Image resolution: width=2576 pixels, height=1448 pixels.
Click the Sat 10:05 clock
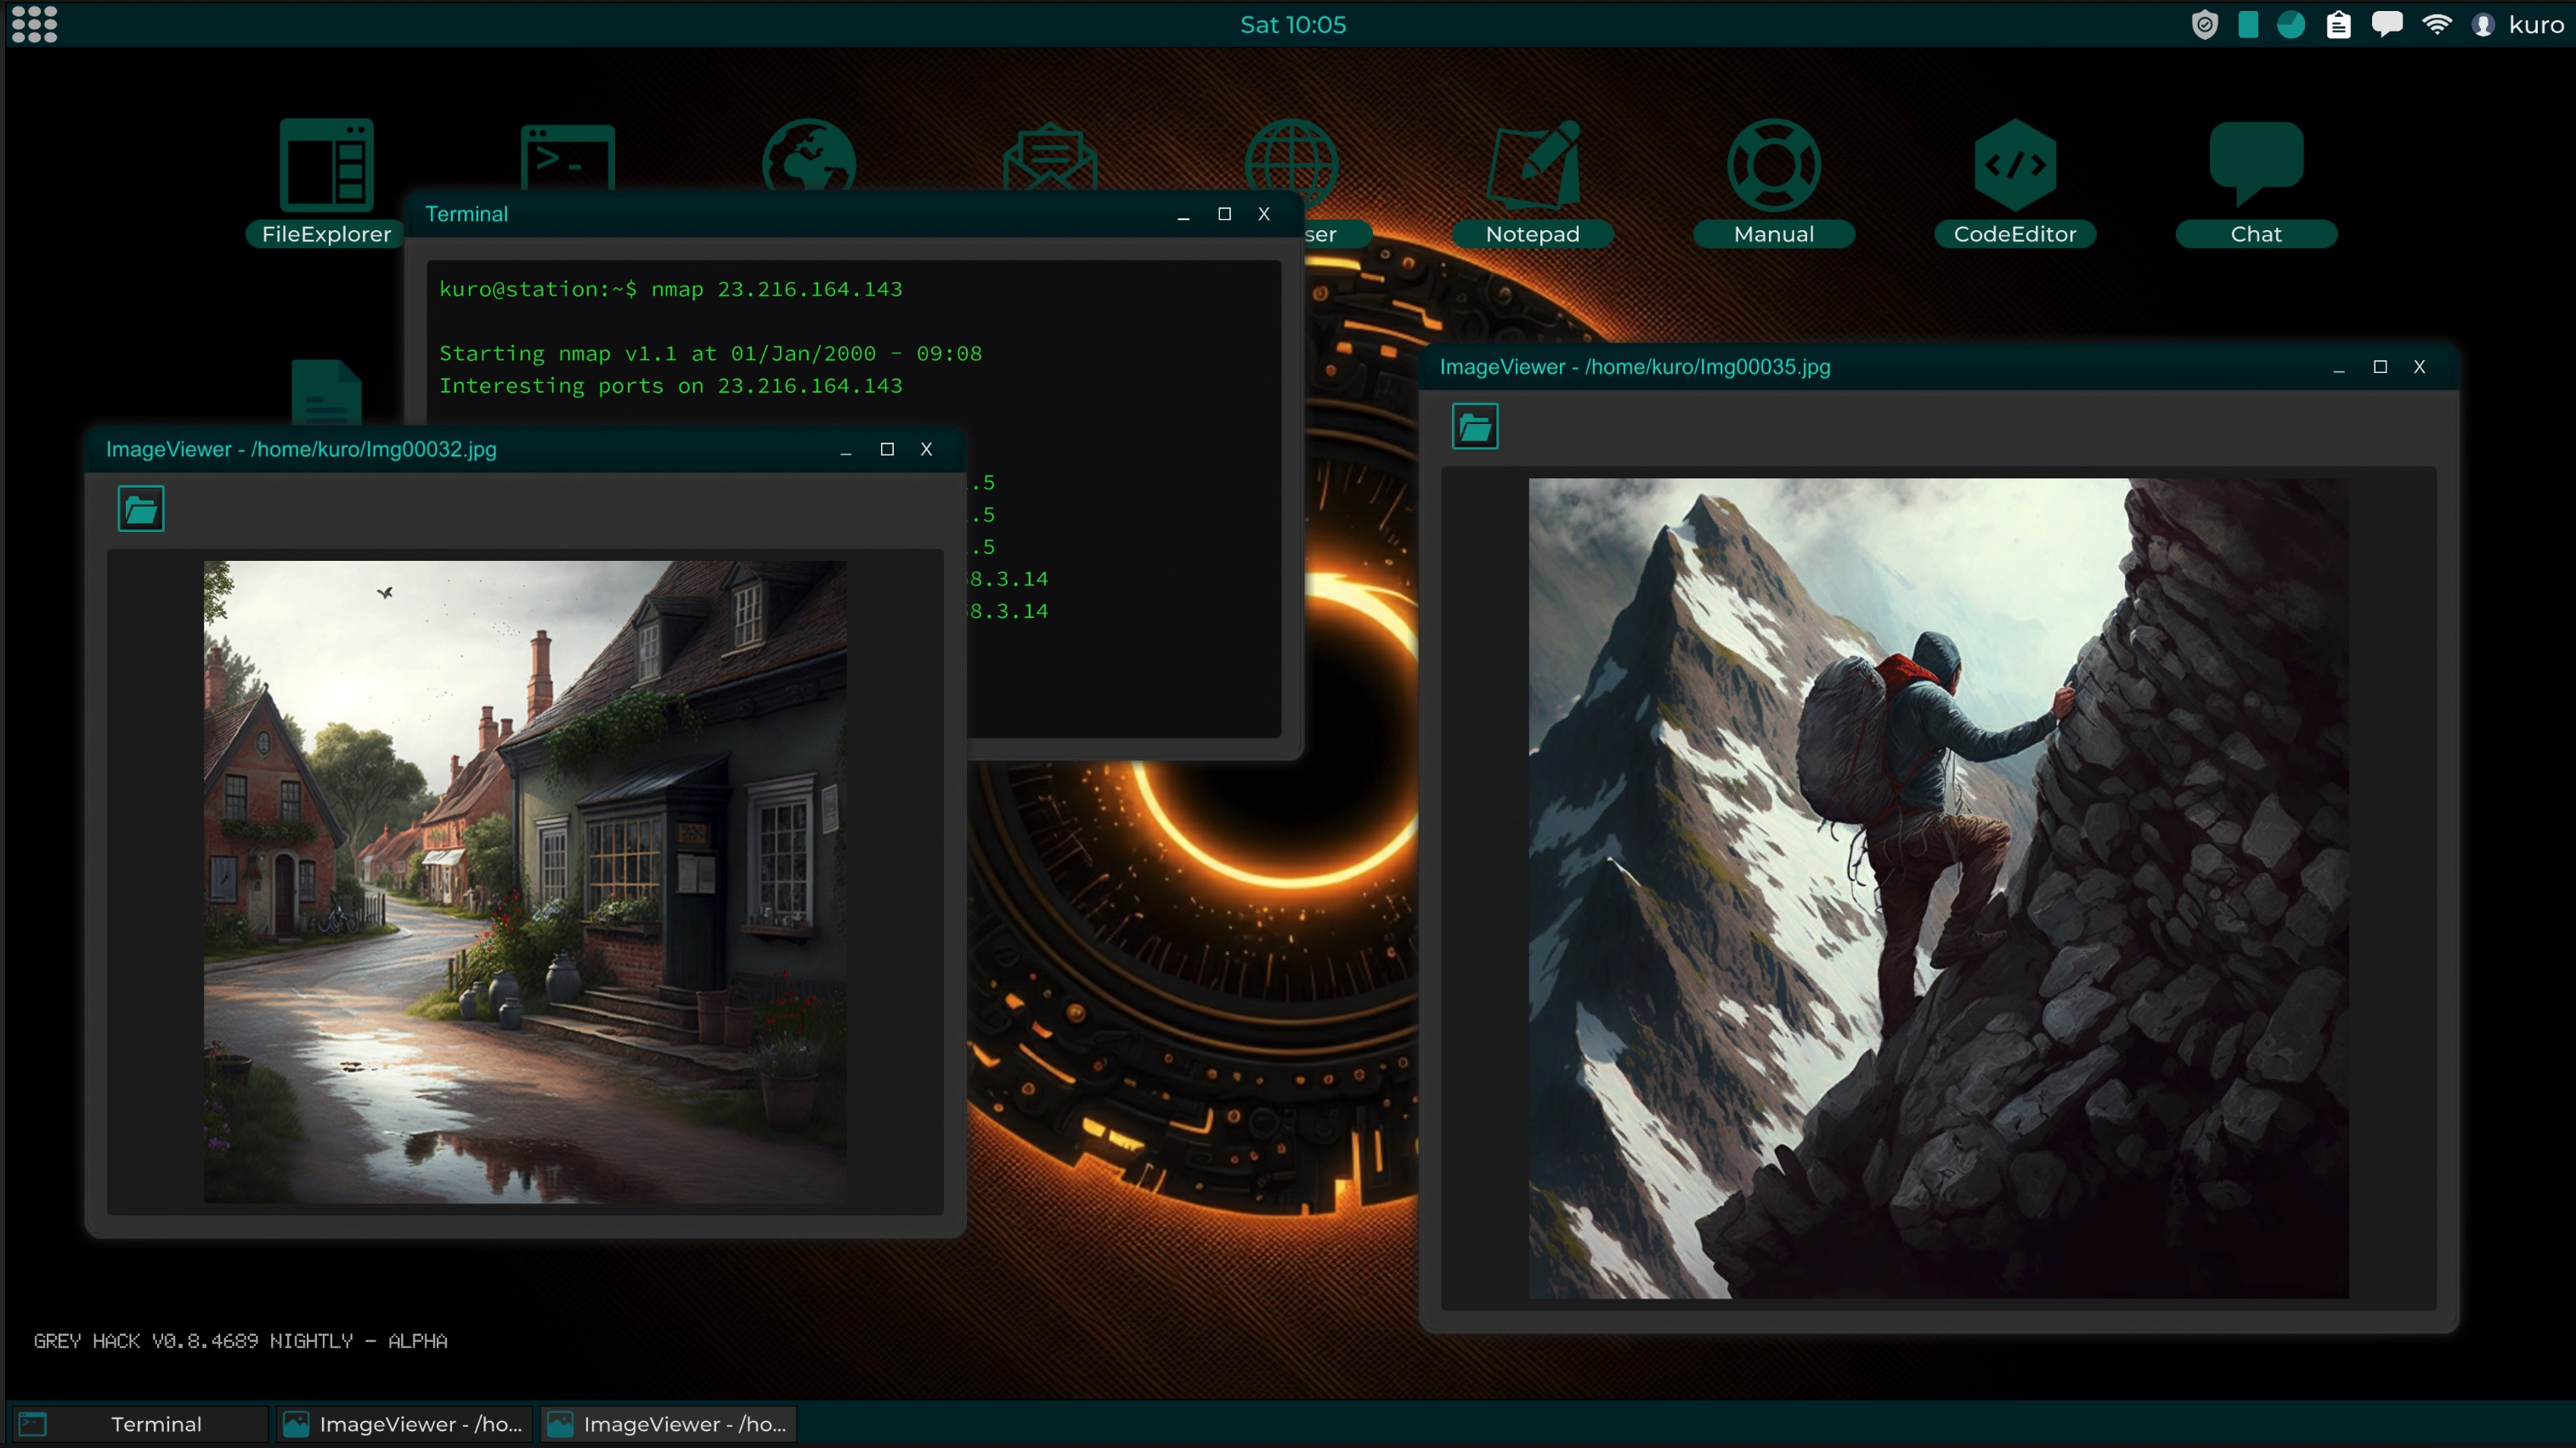pos(1292,25)
